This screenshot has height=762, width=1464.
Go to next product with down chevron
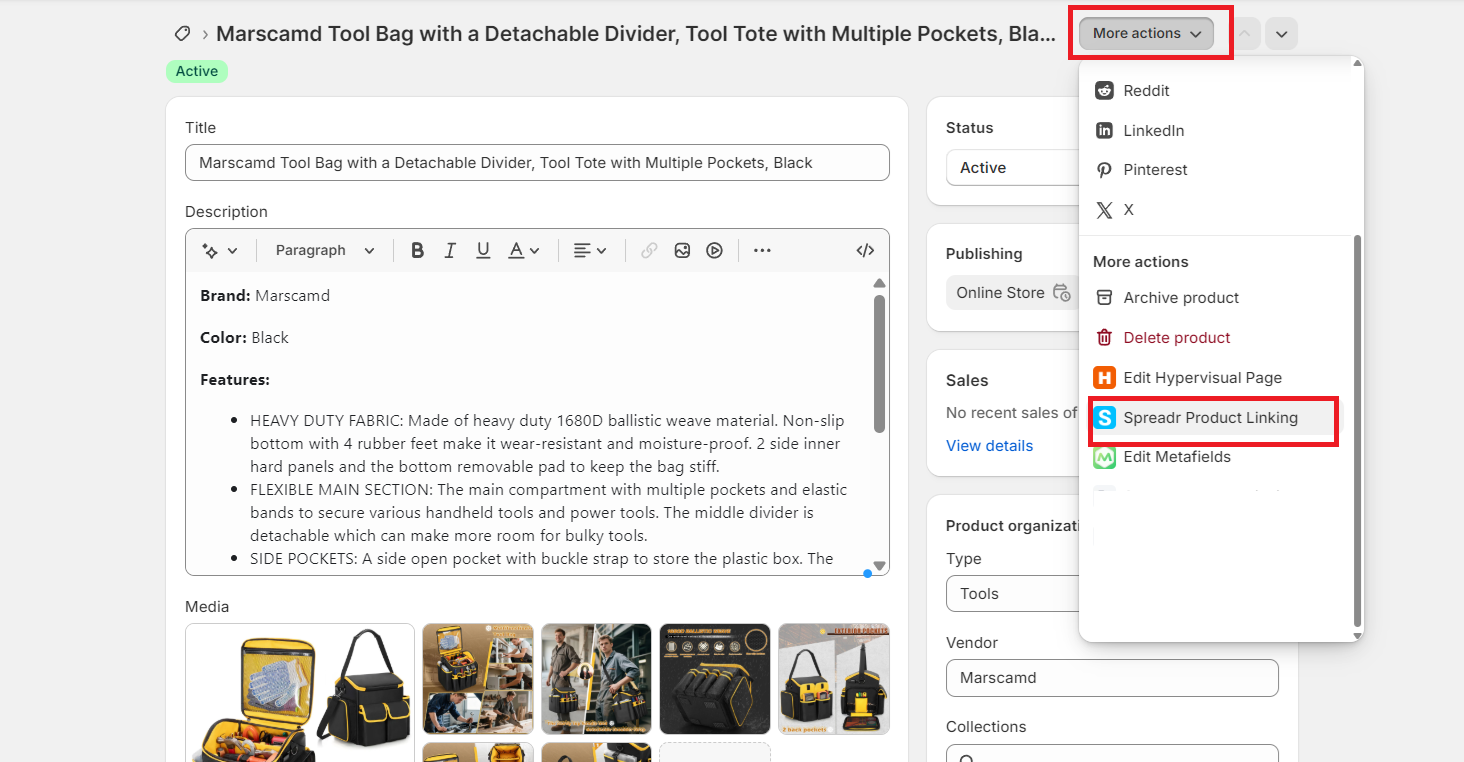tap(1281, 33)
